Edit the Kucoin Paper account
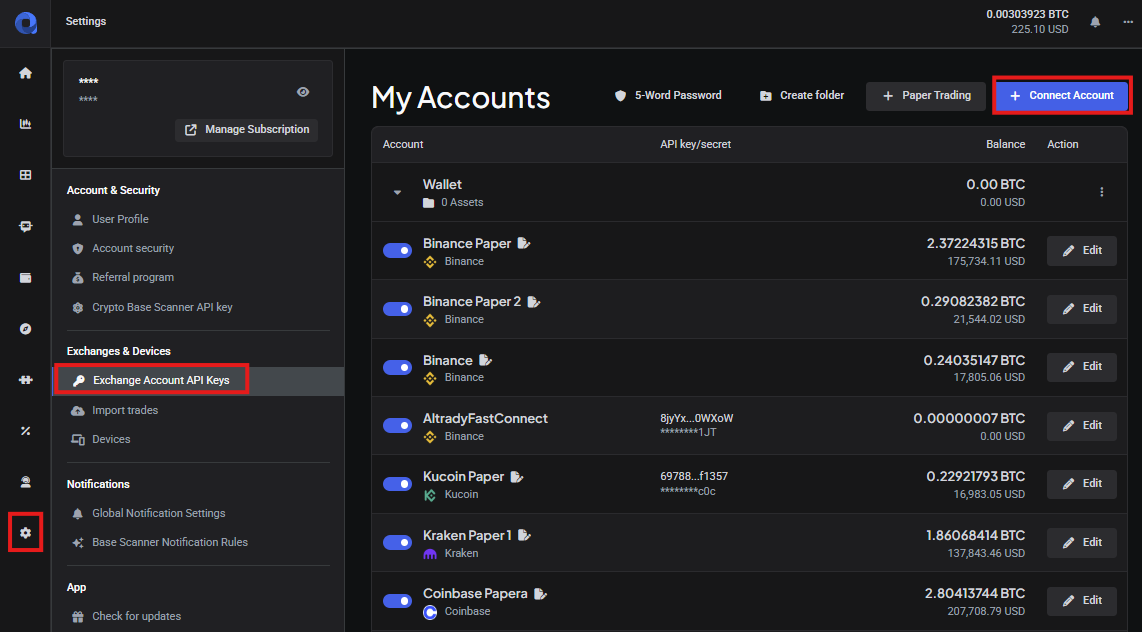The width and height of the screenshot is (1142, 632). 1082,483
